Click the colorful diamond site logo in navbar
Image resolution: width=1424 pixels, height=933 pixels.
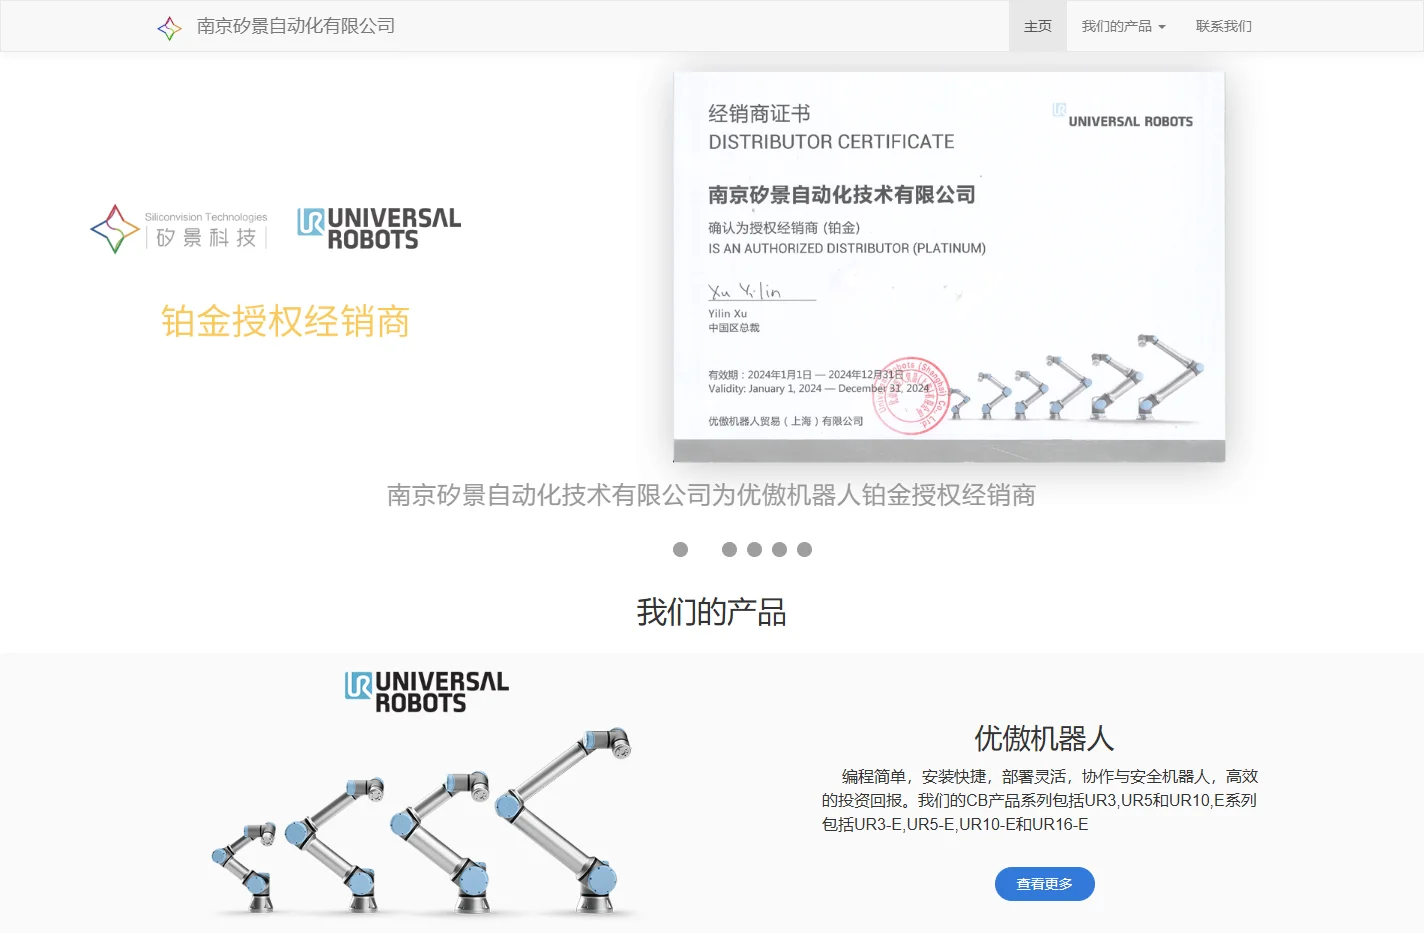(x=169, y=27)
